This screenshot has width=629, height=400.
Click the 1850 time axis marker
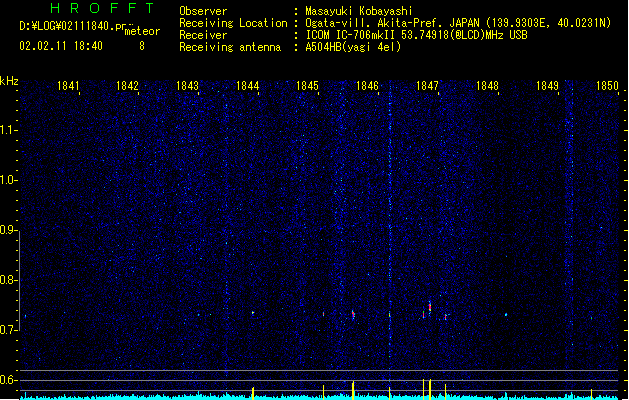tap(607, 86)
